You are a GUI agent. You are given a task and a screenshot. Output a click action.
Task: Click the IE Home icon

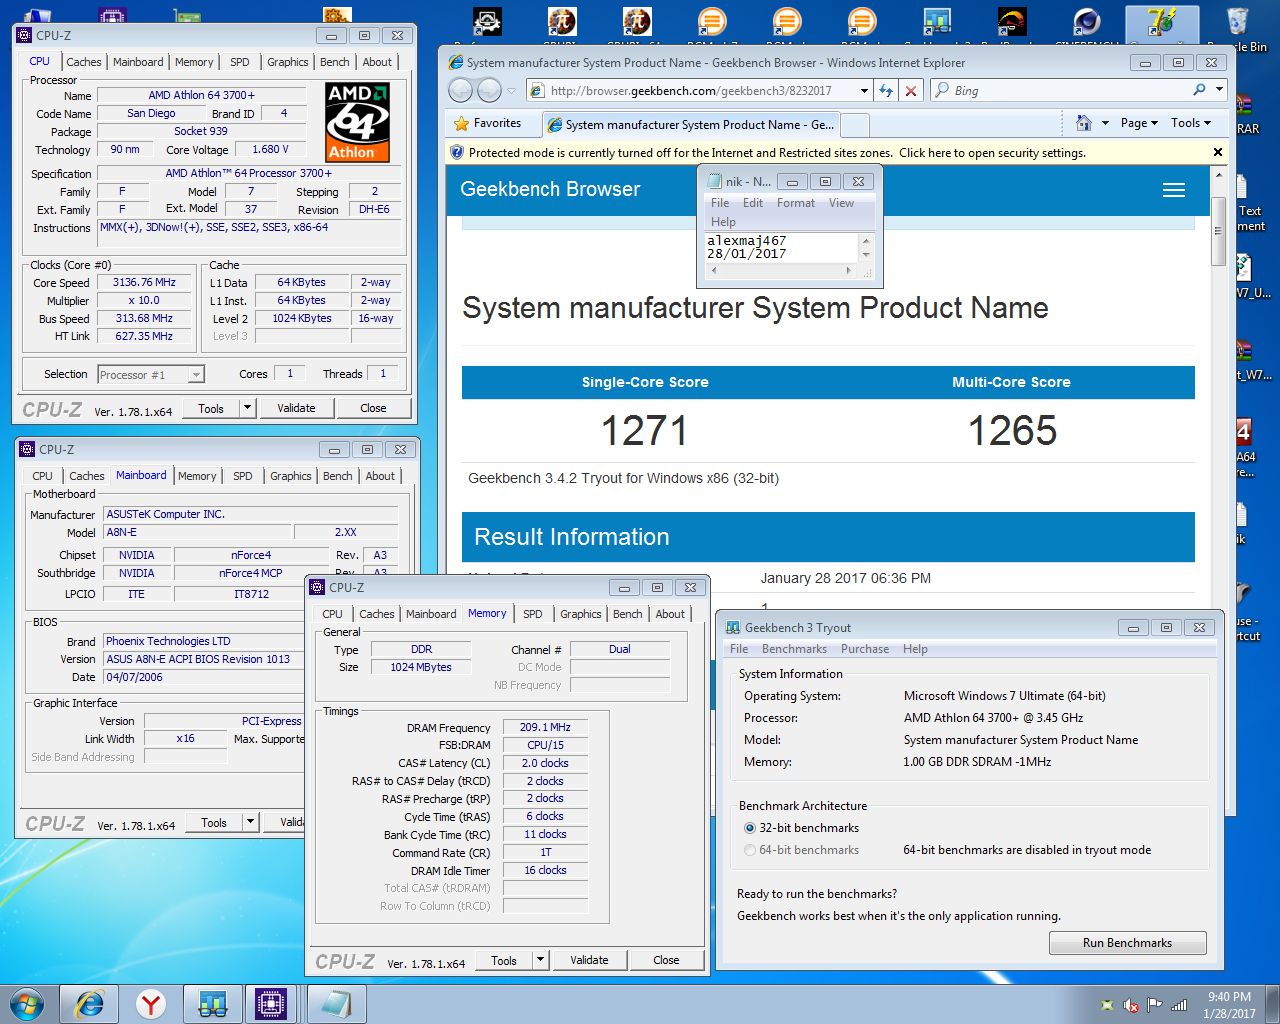coord(1084,123)
